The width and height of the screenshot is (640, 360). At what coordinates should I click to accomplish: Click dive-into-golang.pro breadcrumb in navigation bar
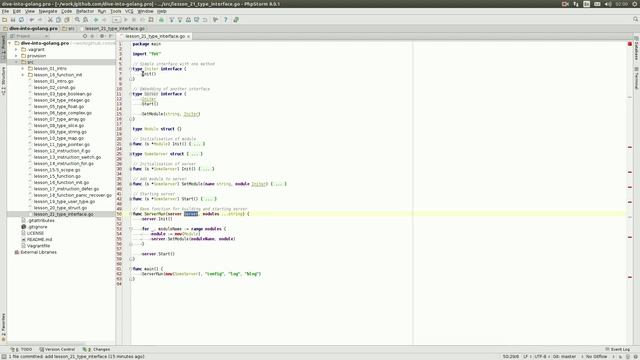pyautogui.click(x=30, y=29)
